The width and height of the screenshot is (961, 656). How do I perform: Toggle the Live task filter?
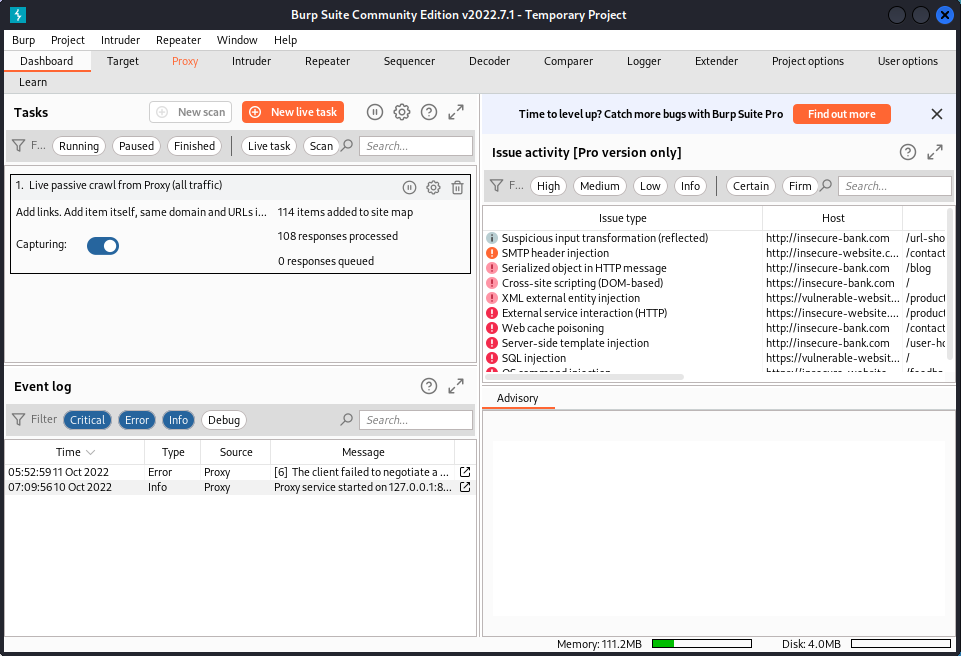269,146
